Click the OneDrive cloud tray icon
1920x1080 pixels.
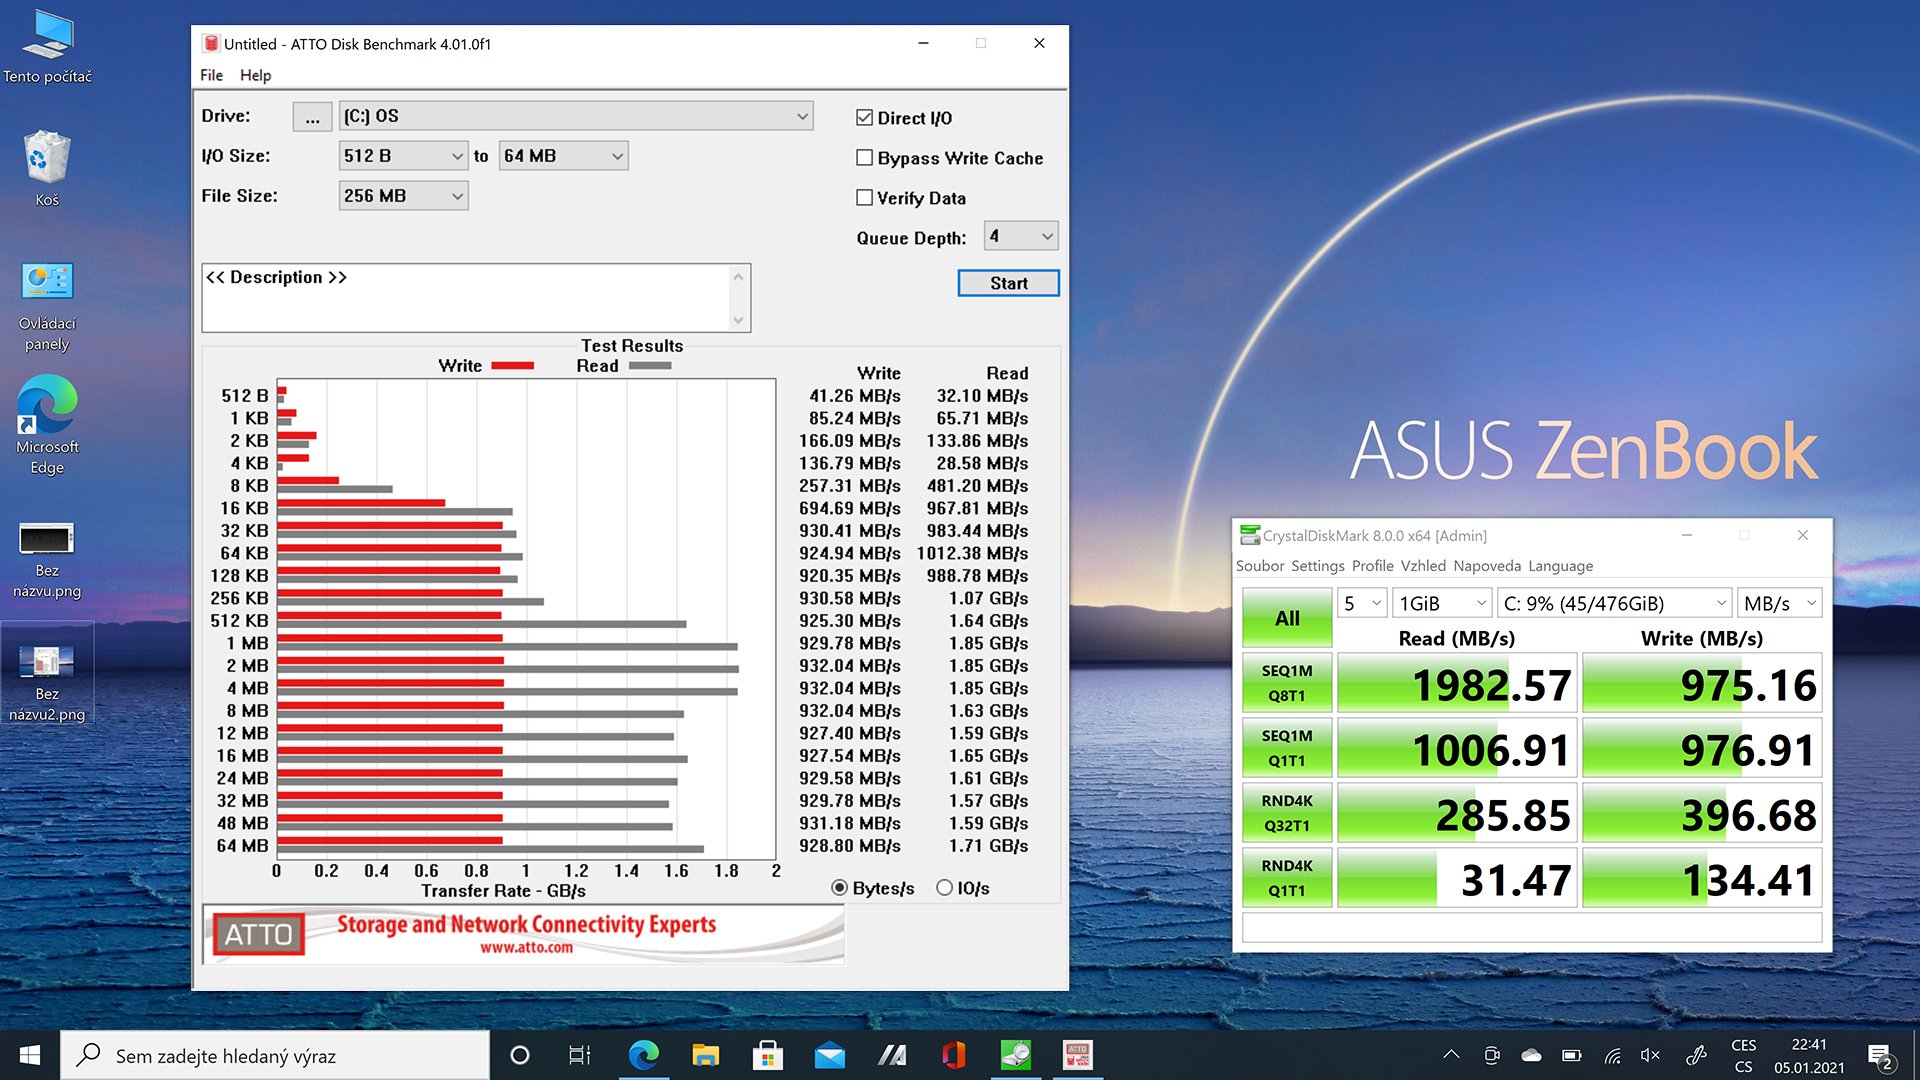click(x=1531, y=1055)
